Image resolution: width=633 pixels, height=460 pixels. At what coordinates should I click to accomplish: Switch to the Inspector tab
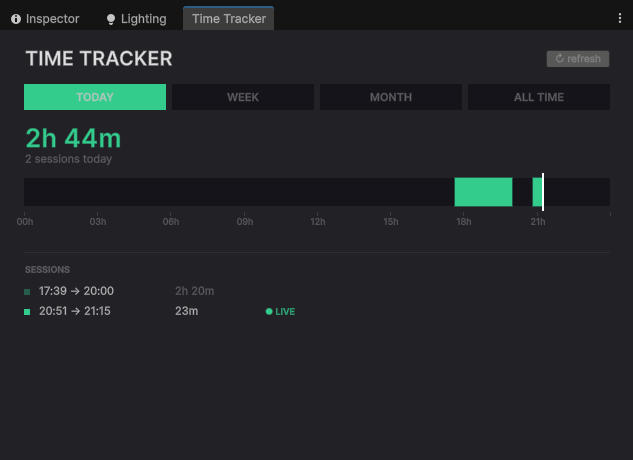45,19
